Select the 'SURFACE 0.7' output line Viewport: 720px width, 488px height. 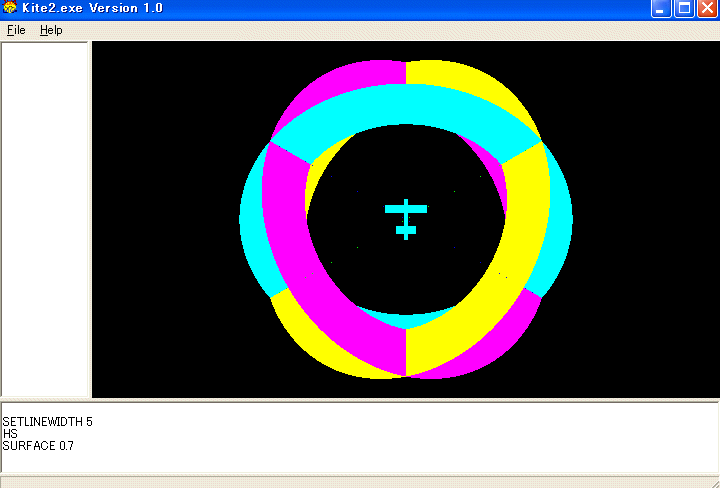pos(38,445)
